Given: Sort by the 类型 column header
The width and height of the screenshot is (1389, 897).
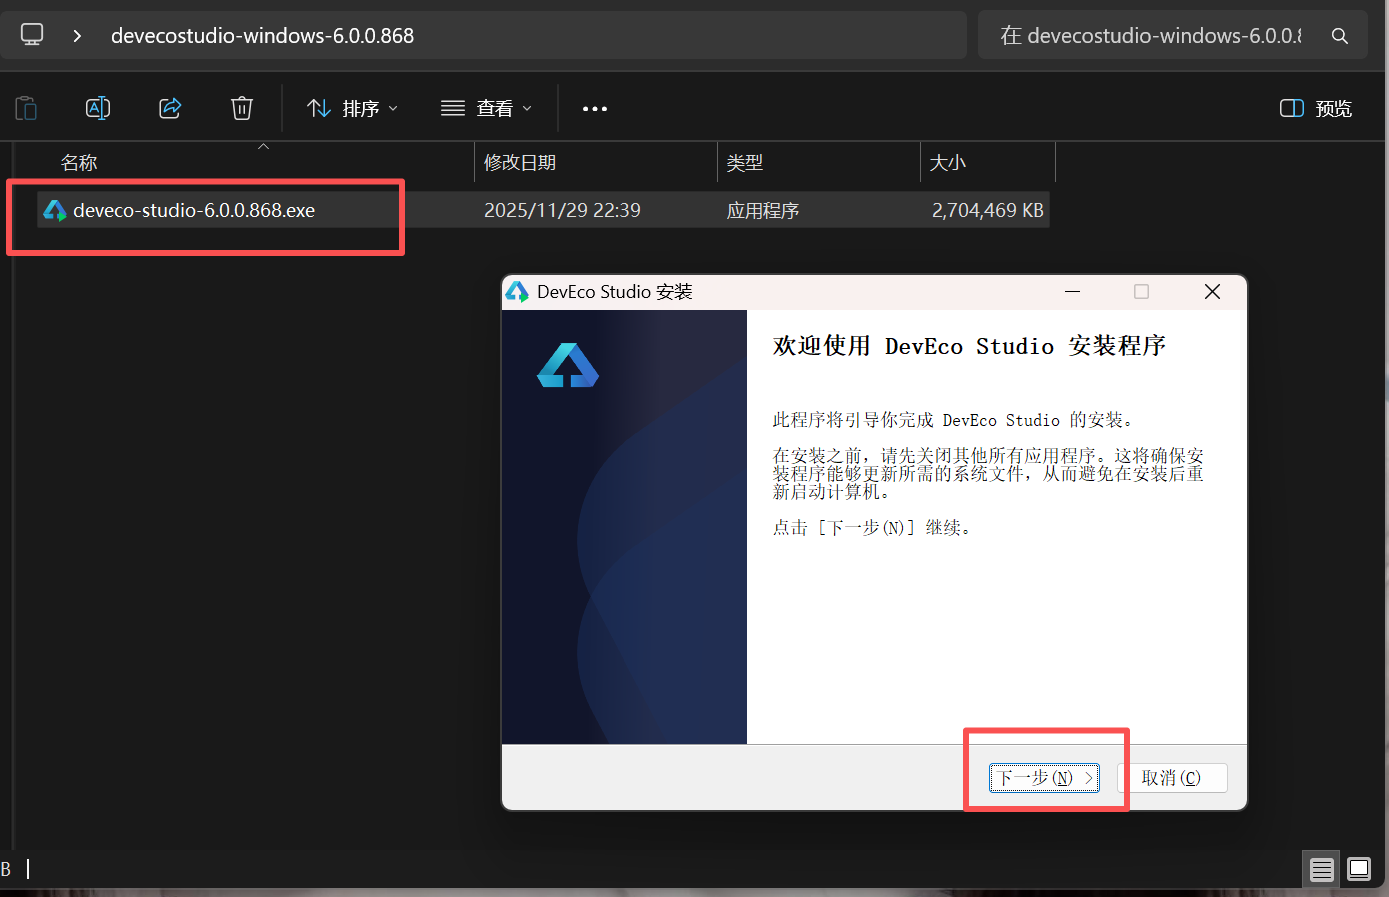Looking at the screenshot, I should click(745, 163).
